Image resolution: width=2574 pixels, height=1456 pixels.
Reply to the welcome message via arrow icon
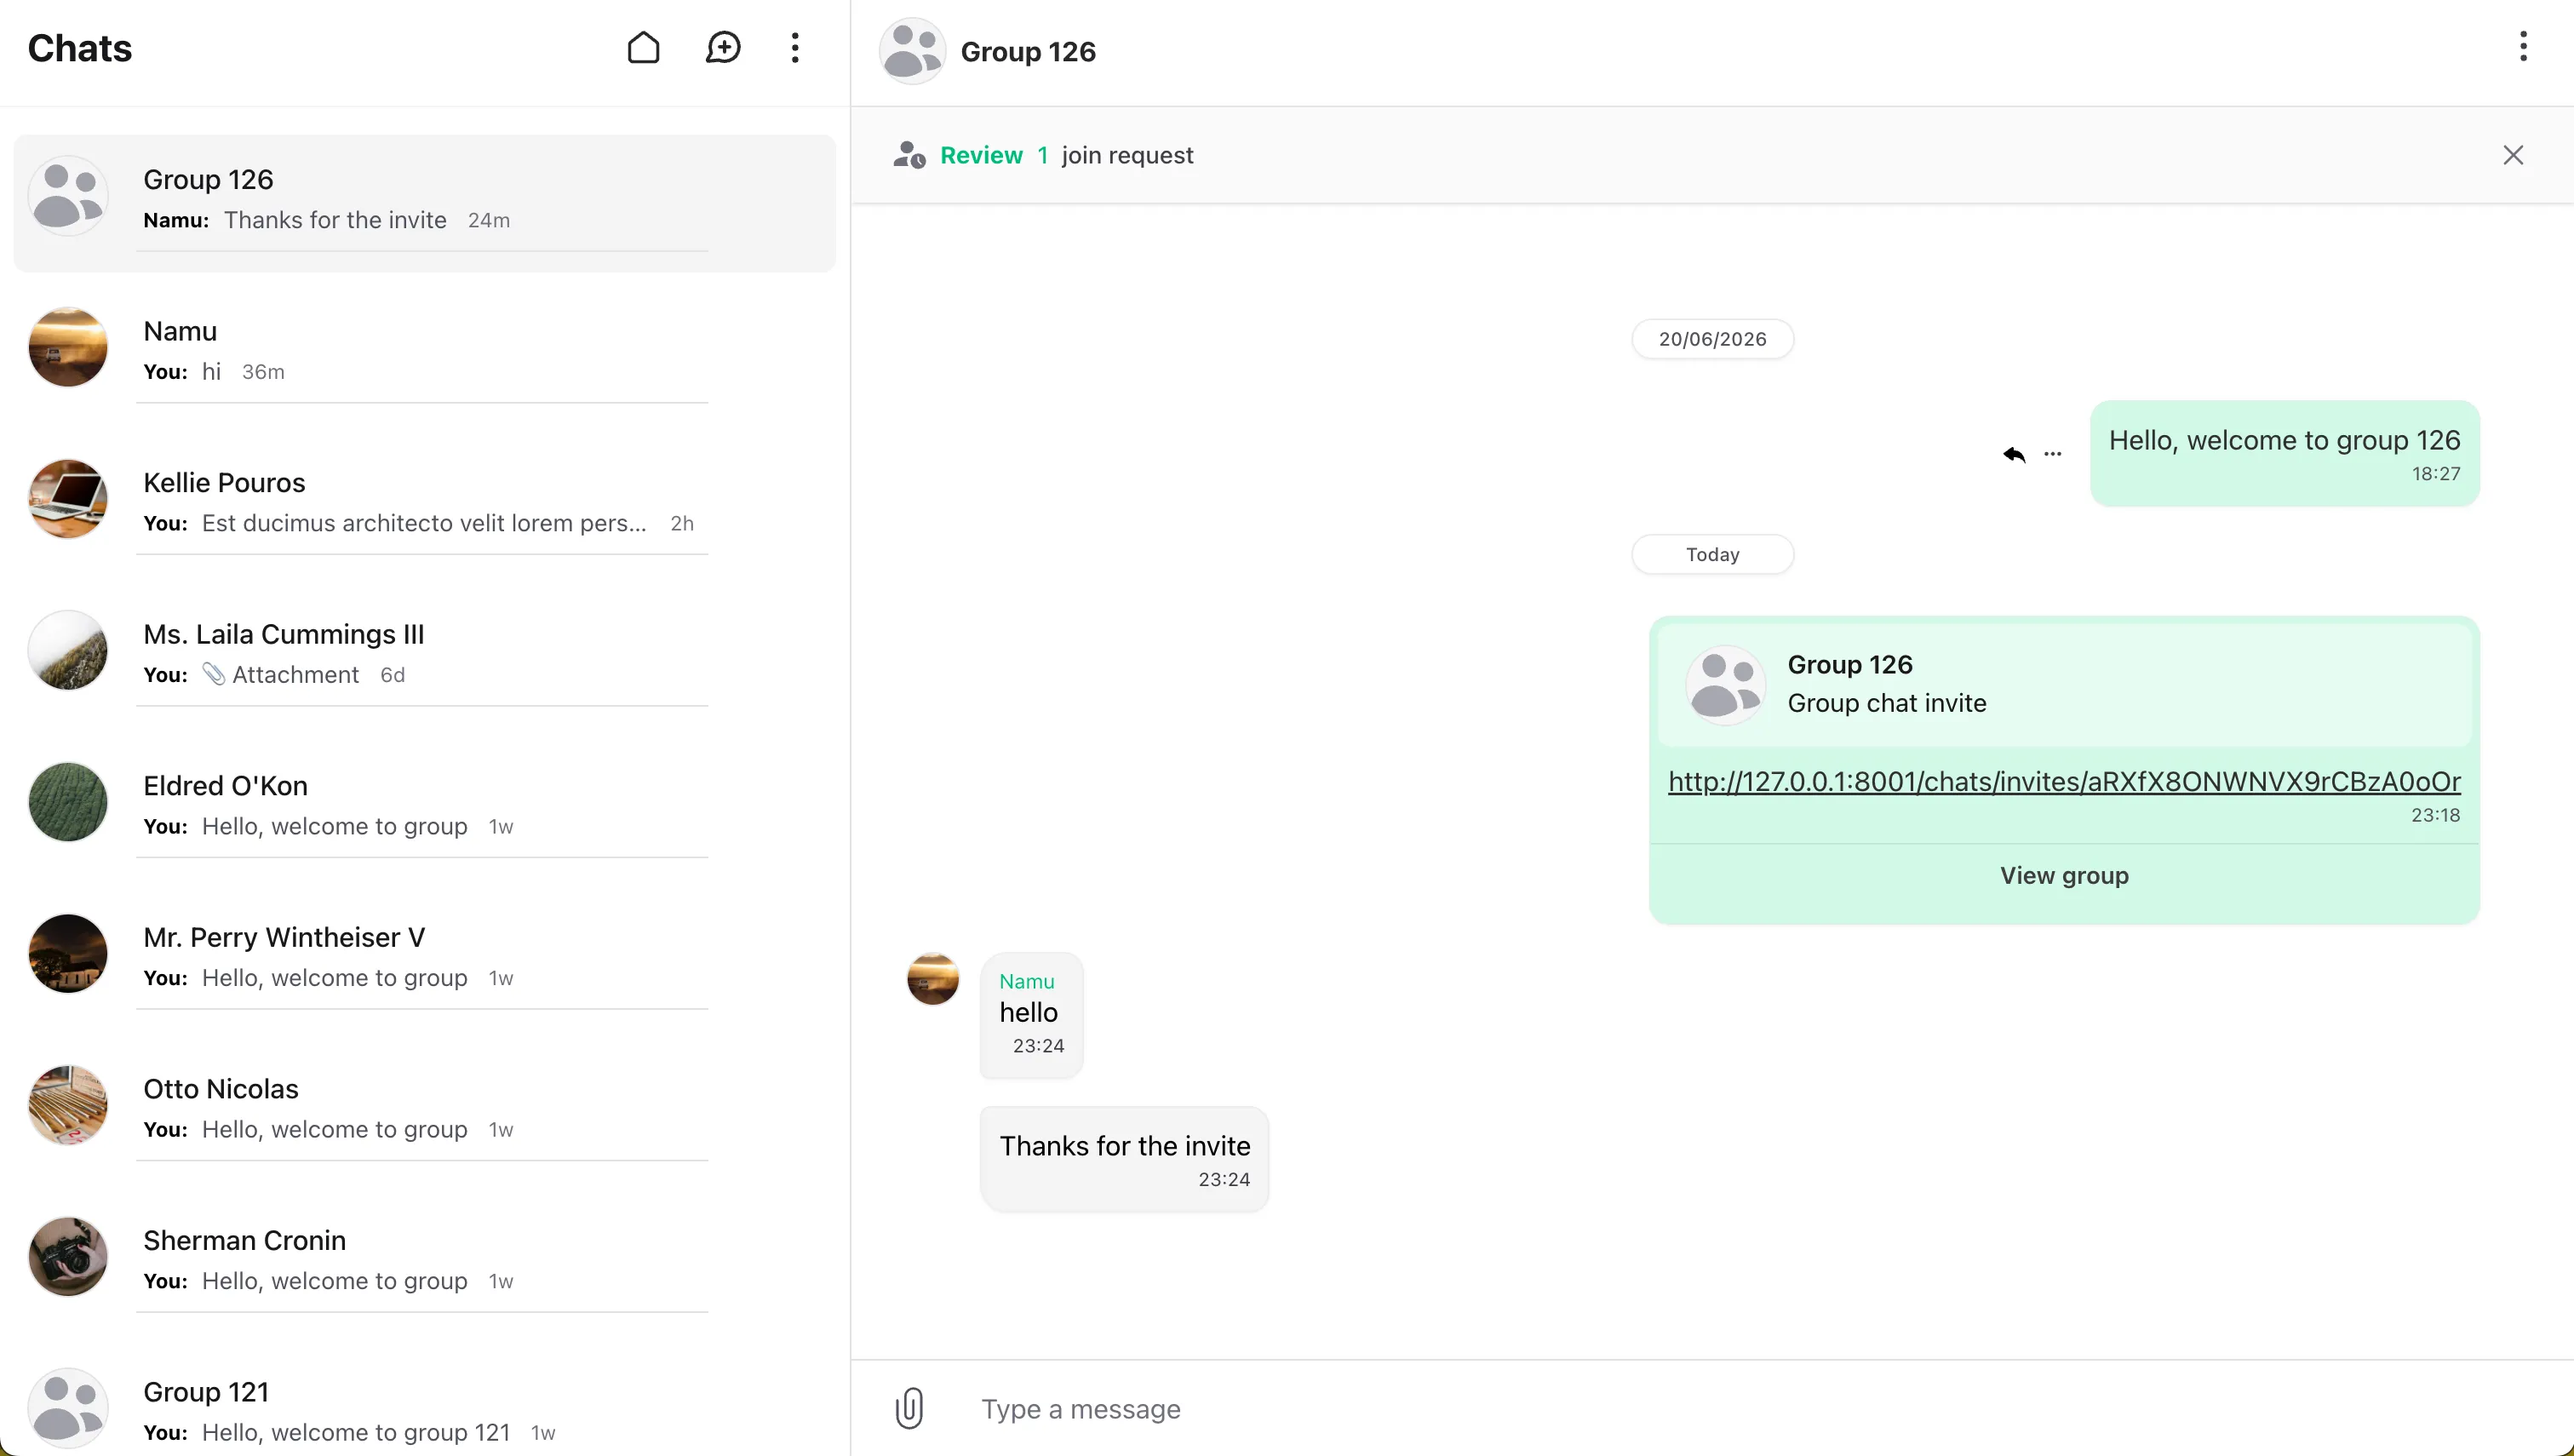[2014, 454]
